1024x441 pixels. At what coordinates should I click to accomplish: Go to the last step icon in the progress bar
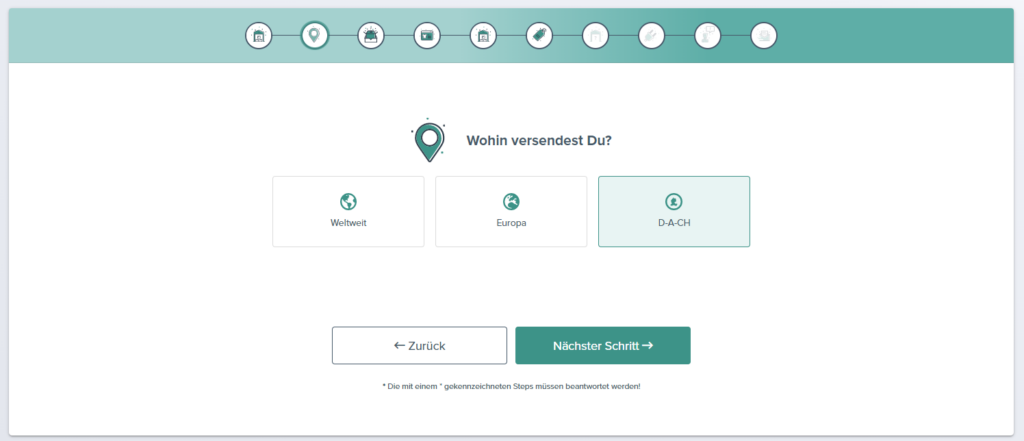pos(763,36)
